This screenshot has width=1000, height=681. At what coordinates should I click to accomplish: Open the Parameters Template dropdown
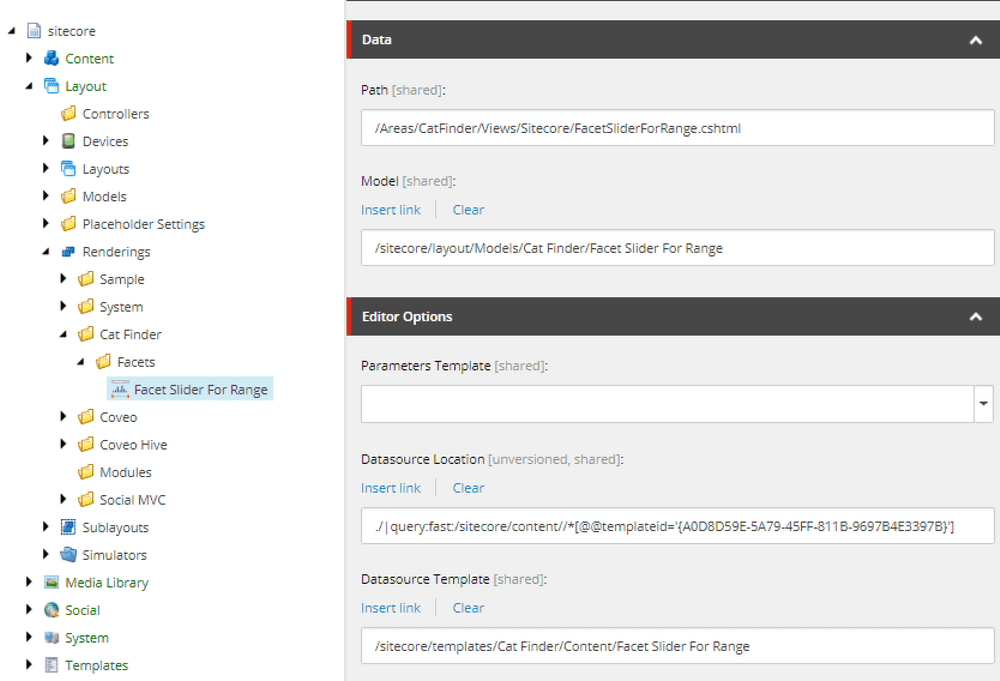click(984, 404)
